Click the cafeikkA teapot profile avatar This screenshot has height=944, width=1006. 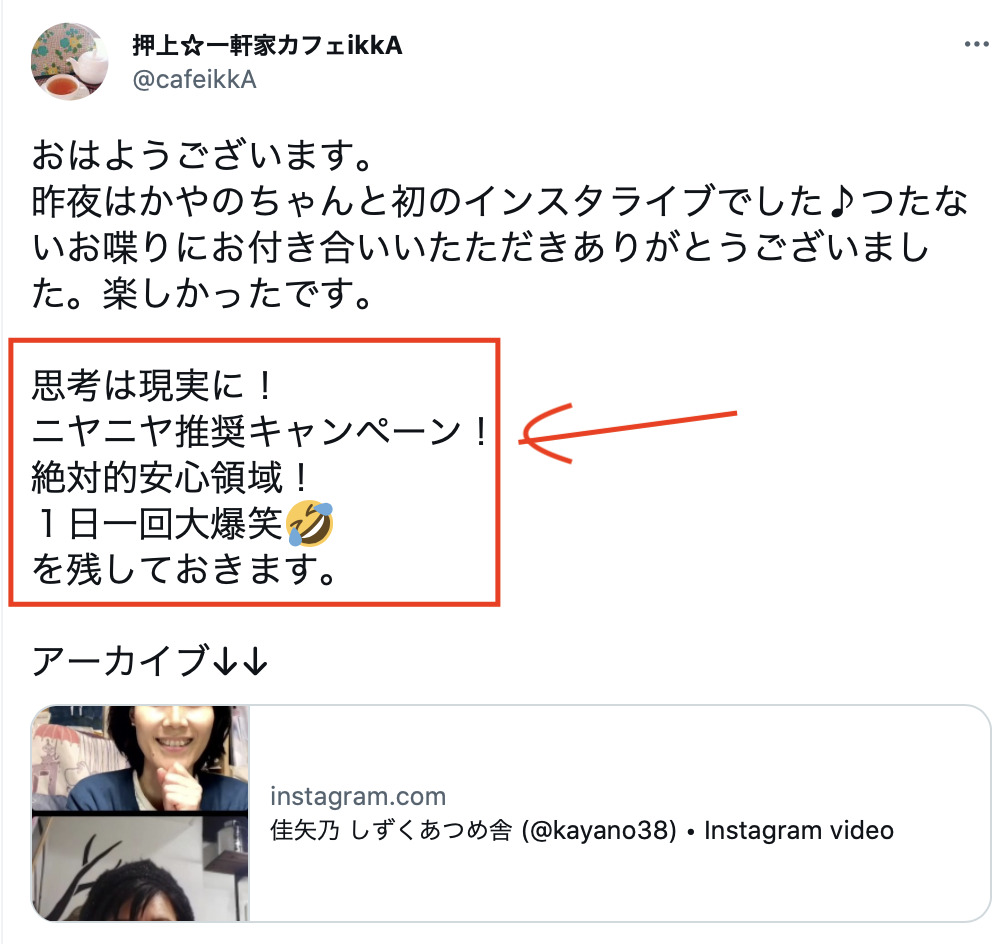pyautogui.click(x=69, y=62)
